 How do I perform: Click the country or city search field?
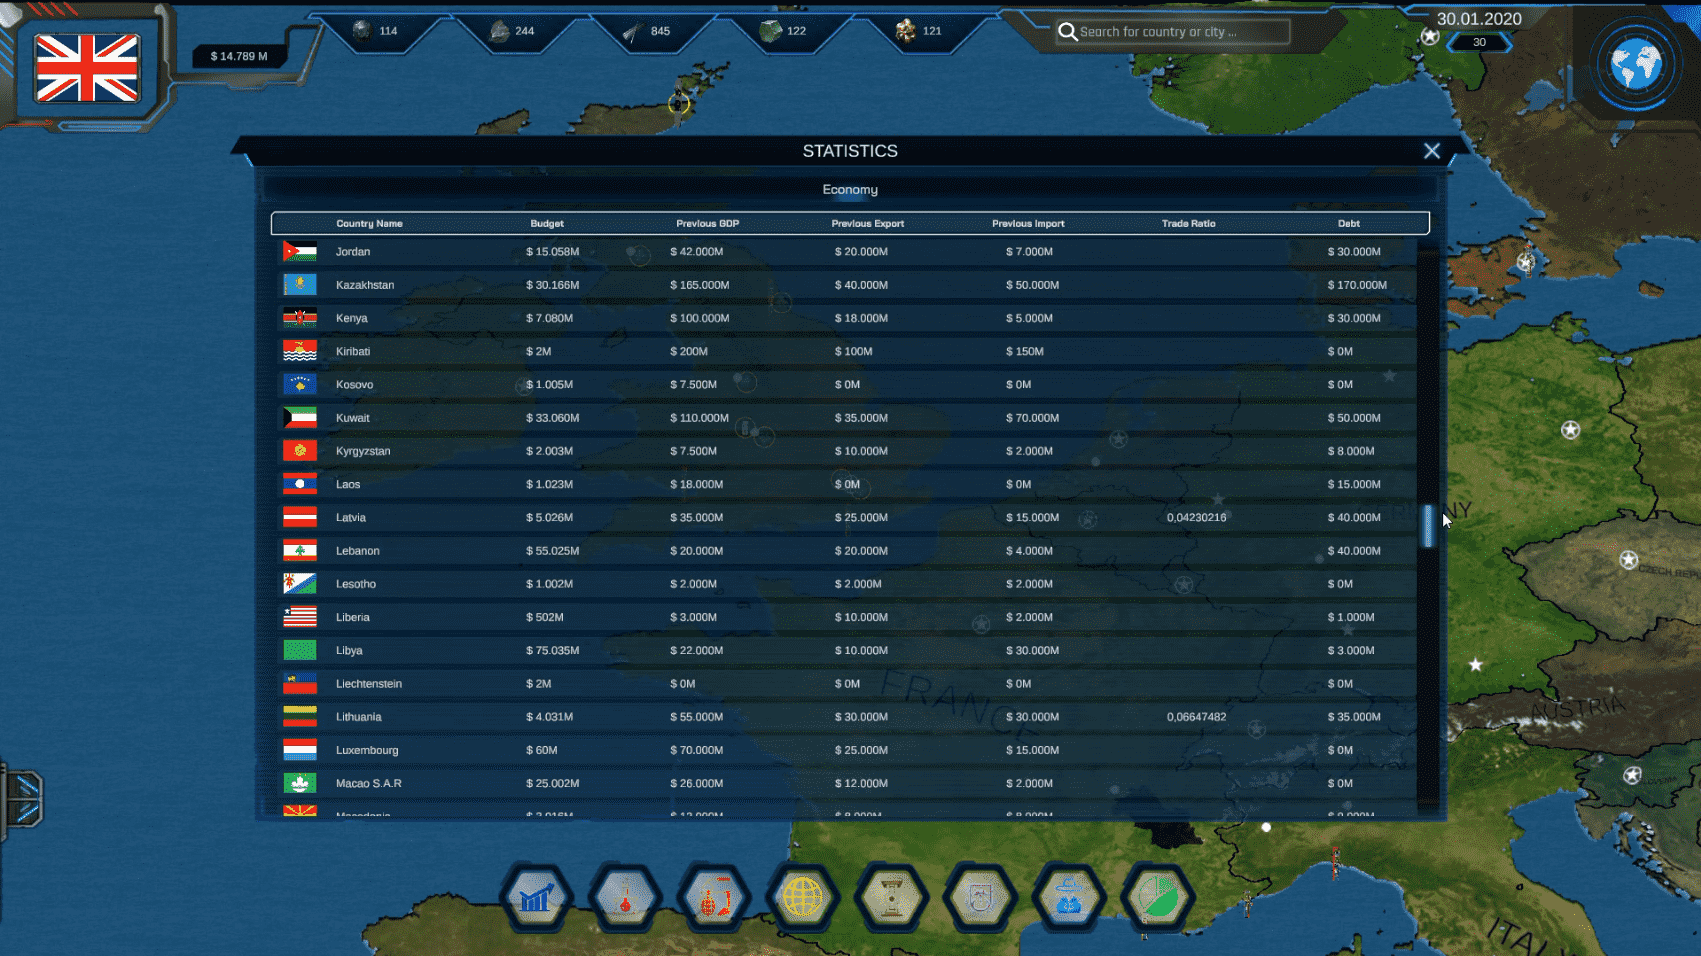point(1174,32)
